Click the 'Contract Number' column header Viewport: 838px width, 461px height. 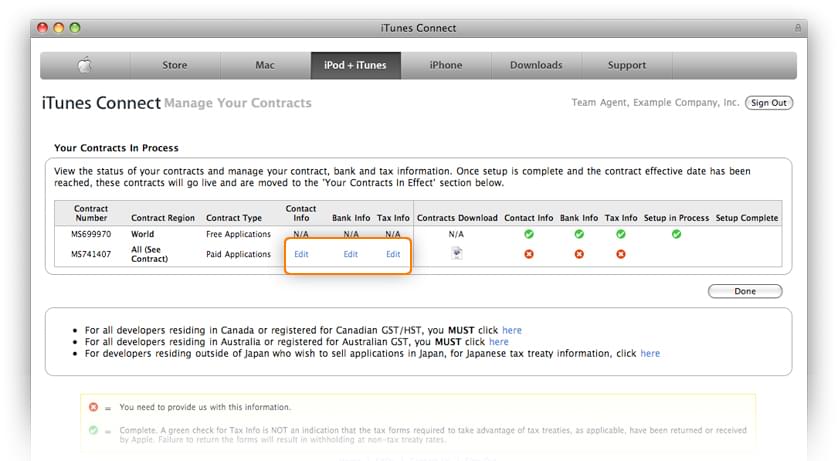click(91, 213)
